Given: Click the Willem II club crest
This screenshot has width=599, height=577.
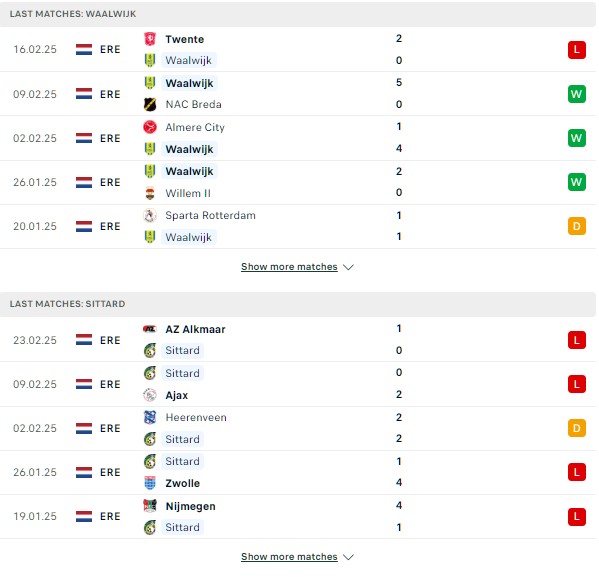Looking at the screenshot, I should pyautogui.click(x=150, y=193).
